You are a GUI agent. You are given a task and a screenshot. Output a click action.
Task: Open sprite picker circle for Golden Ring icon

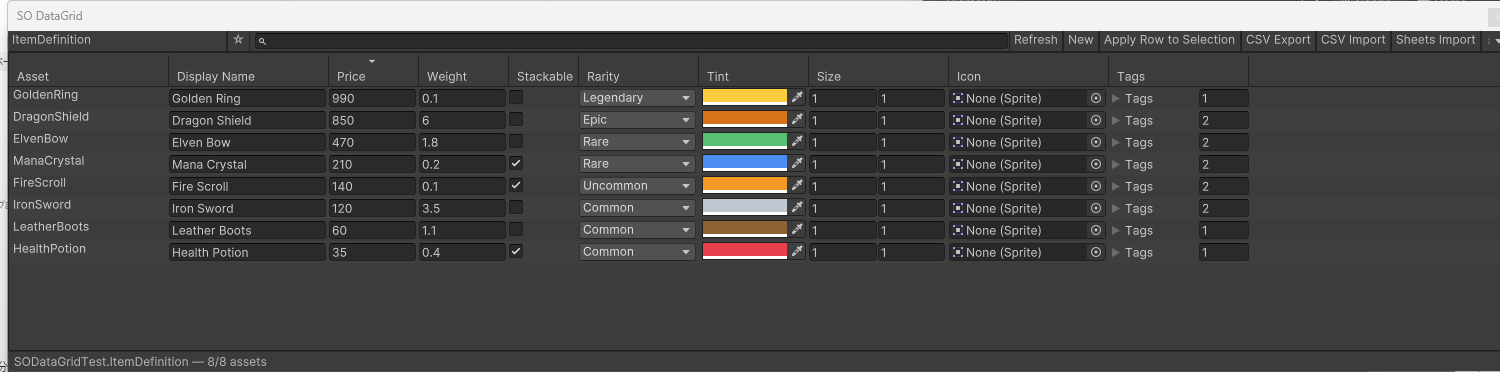click(1096, 98)
